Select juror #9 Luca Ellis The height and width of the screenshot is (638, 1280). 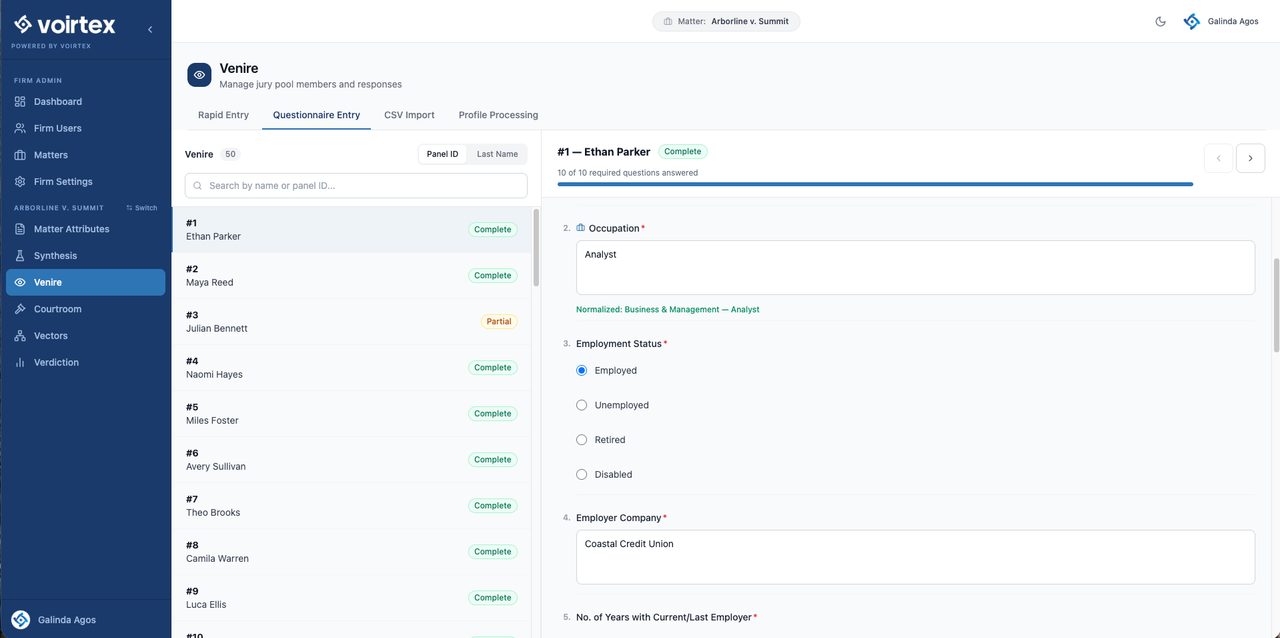[351, 598]
